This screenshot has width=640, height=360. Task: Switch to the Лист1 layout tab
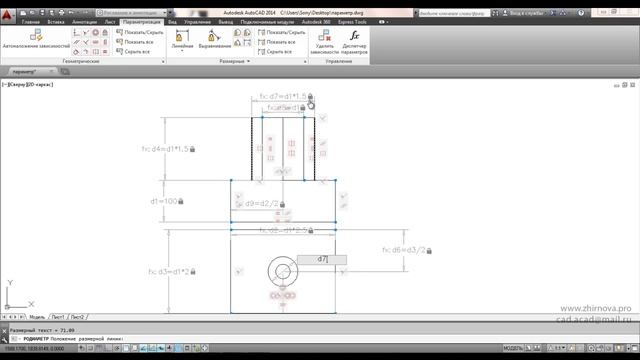pyautogui.click(x=58, y=317)
